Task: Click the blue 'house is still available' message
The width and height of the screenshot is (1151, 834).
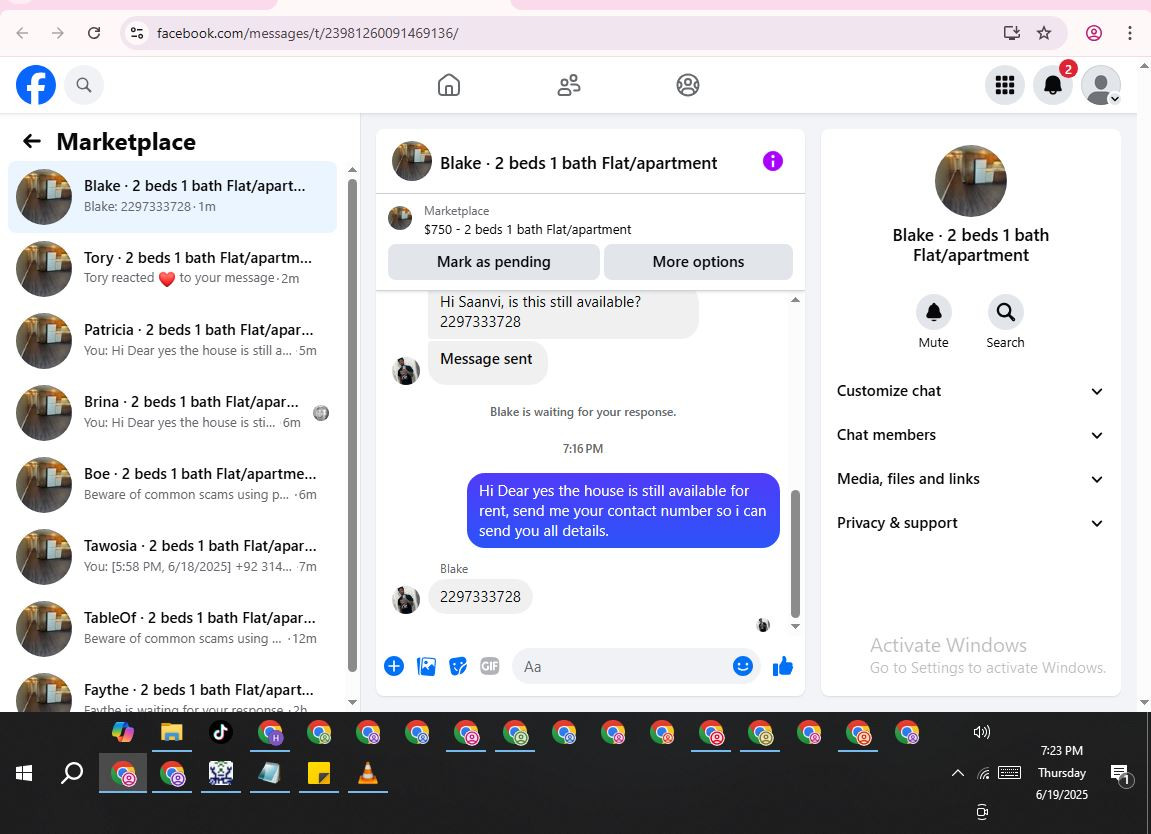Action: pos(623,510)
